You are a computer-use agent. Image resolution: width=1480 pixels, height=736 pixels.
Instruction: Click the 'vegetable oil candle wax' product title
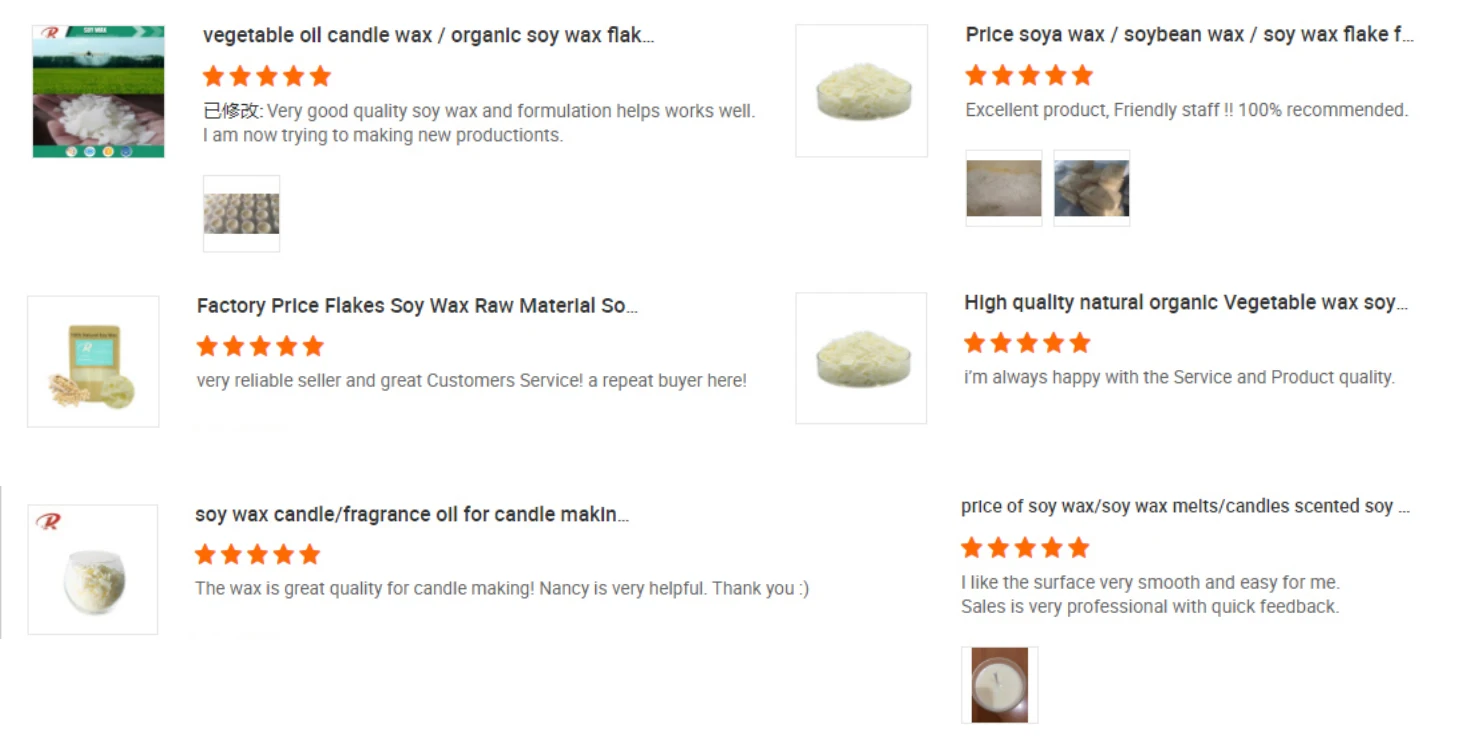[x=428, y=36]
